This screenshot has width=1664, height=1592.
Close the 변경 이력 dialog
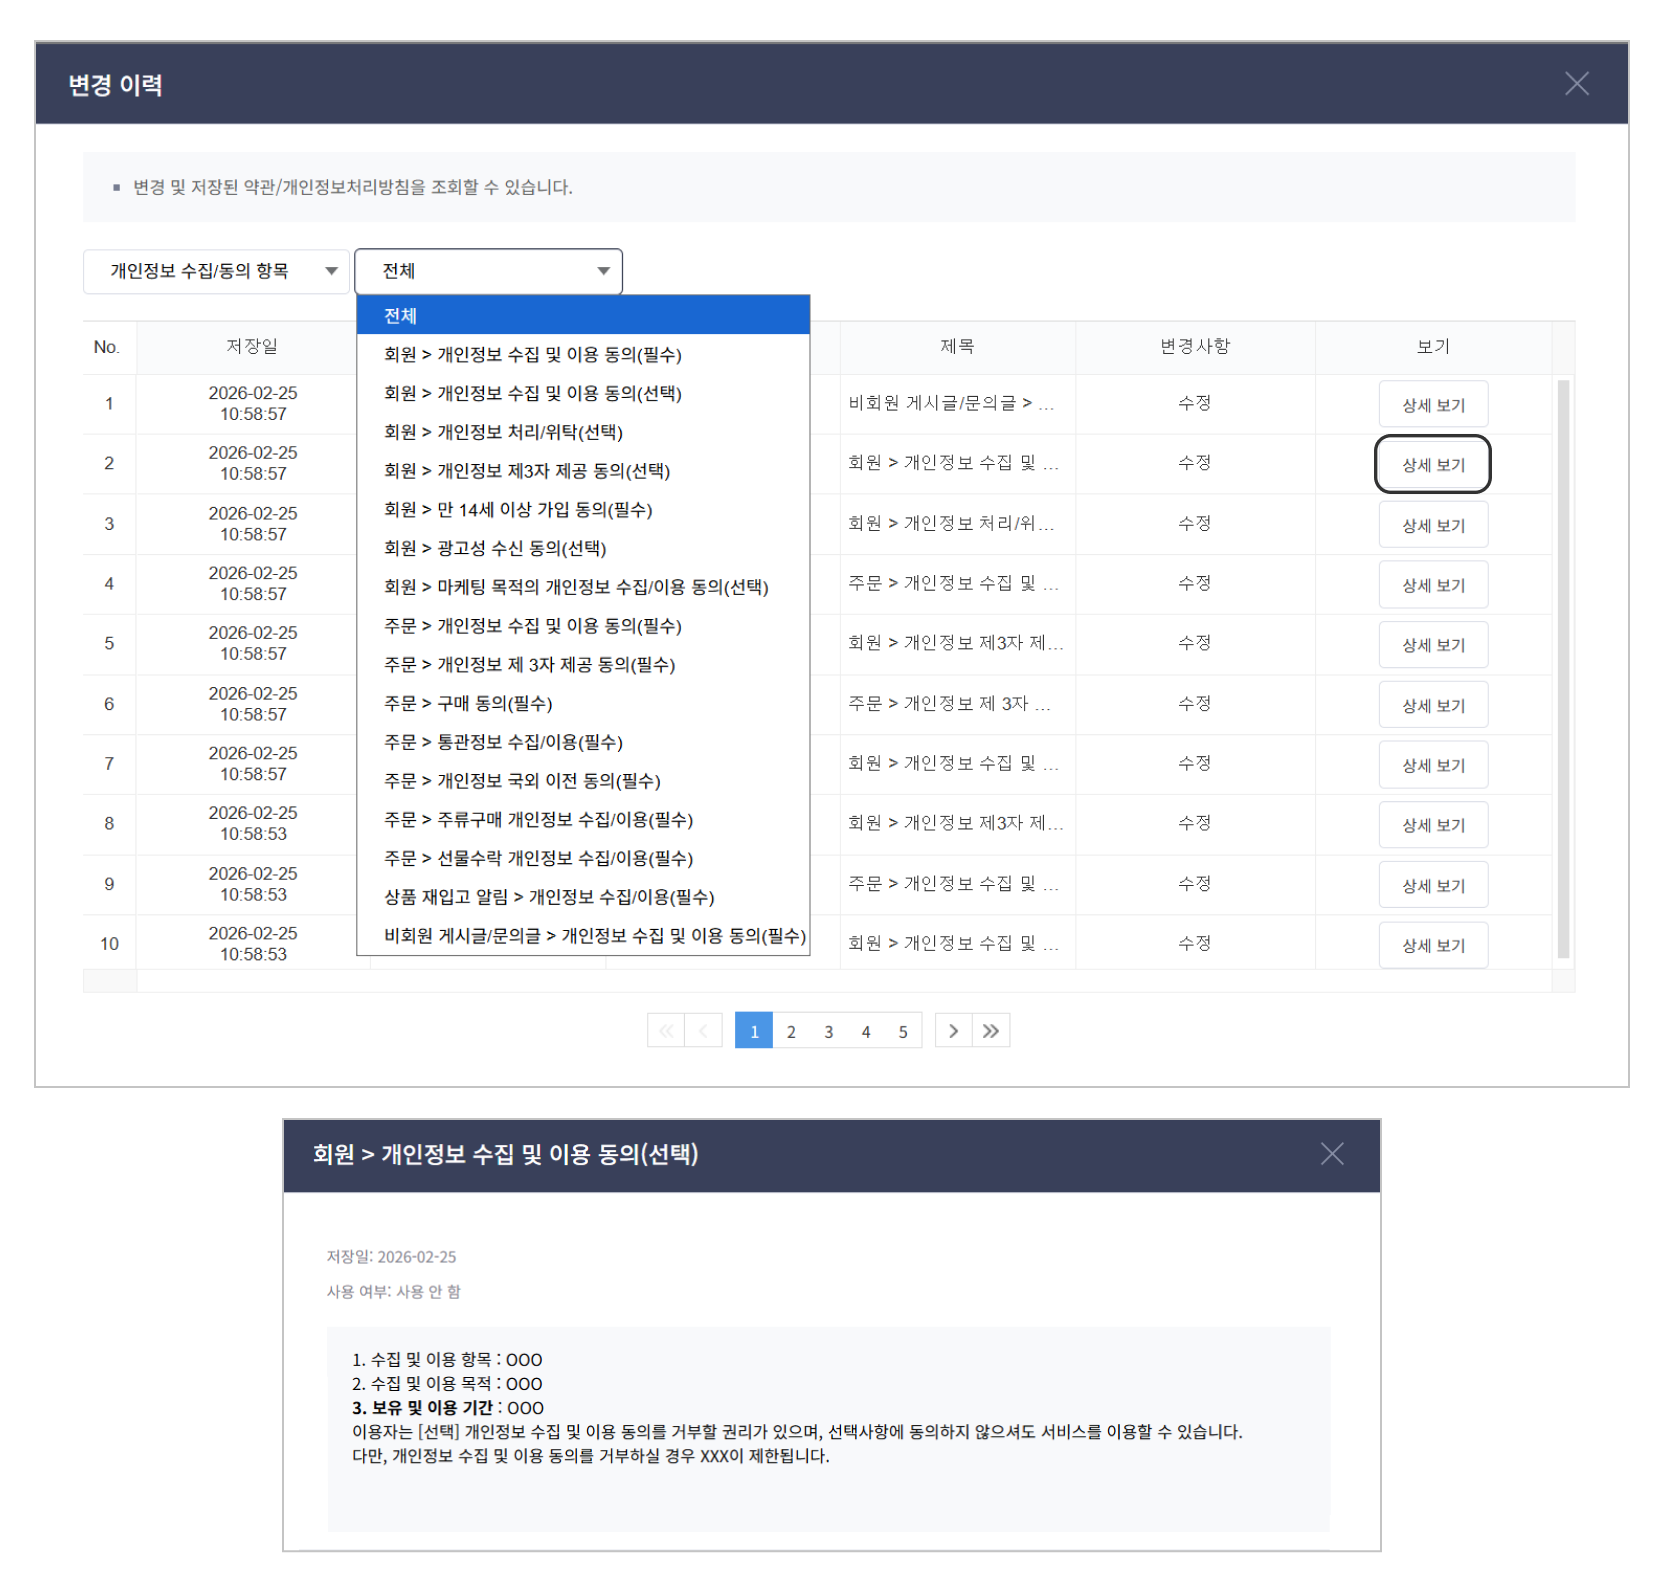coord(1576,84)
